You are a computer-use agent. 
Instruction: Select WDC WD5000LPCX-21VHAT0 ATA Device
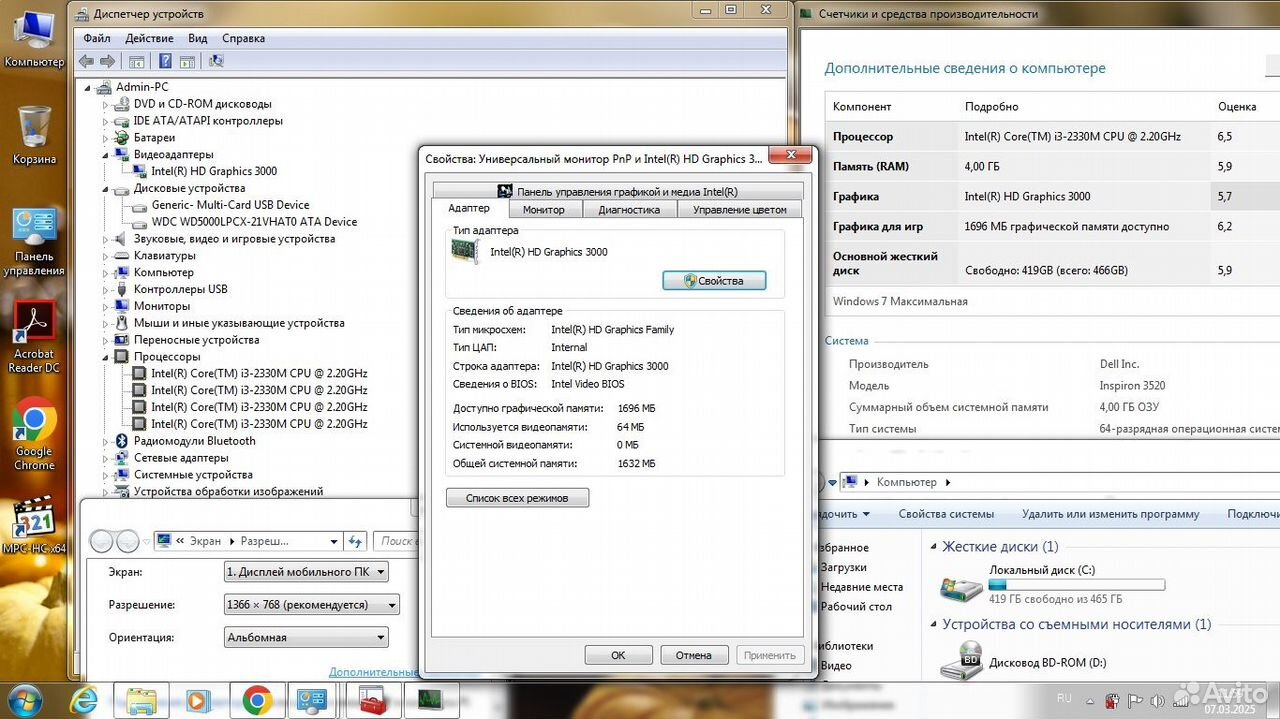click(x=254, y=222)
